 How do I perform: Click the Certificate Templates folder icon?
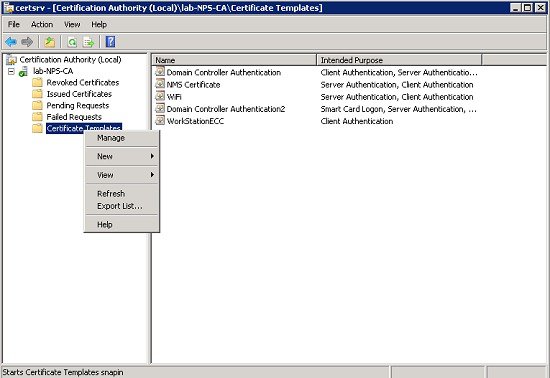[x=37, y=128]
